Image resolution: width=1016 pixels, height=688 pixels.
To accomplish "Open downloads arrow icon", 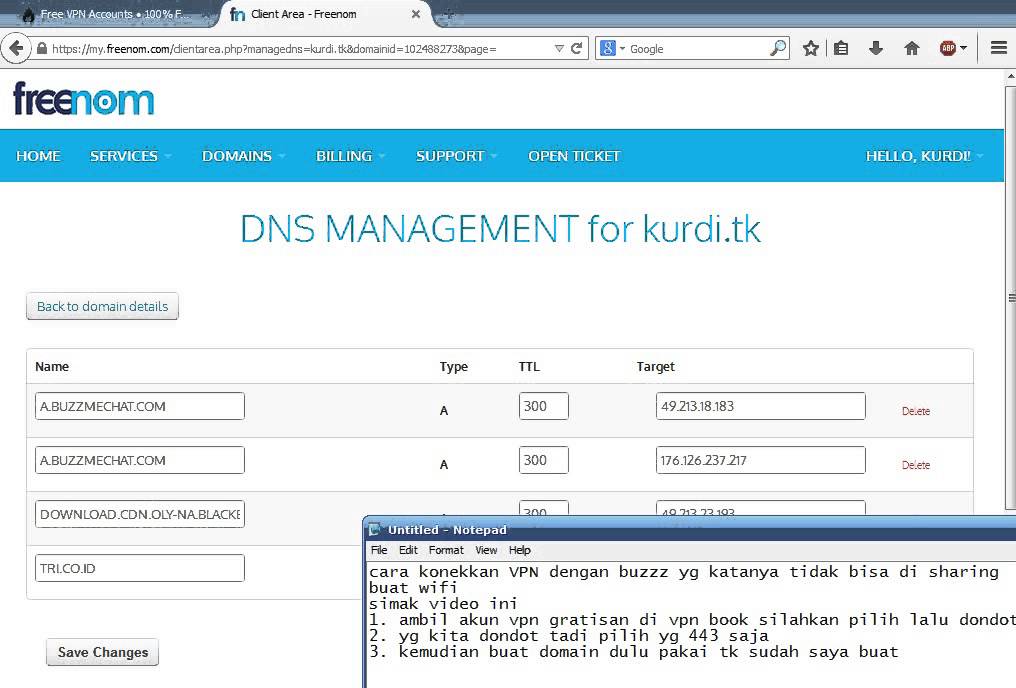I will tap(876, 49).
